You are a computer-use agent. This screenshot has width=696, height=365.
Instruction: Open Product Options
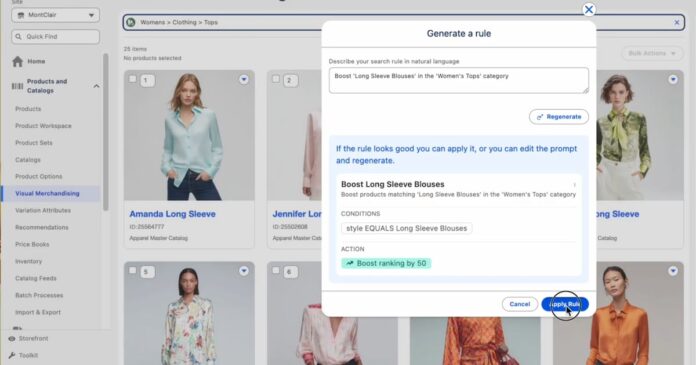39,176
